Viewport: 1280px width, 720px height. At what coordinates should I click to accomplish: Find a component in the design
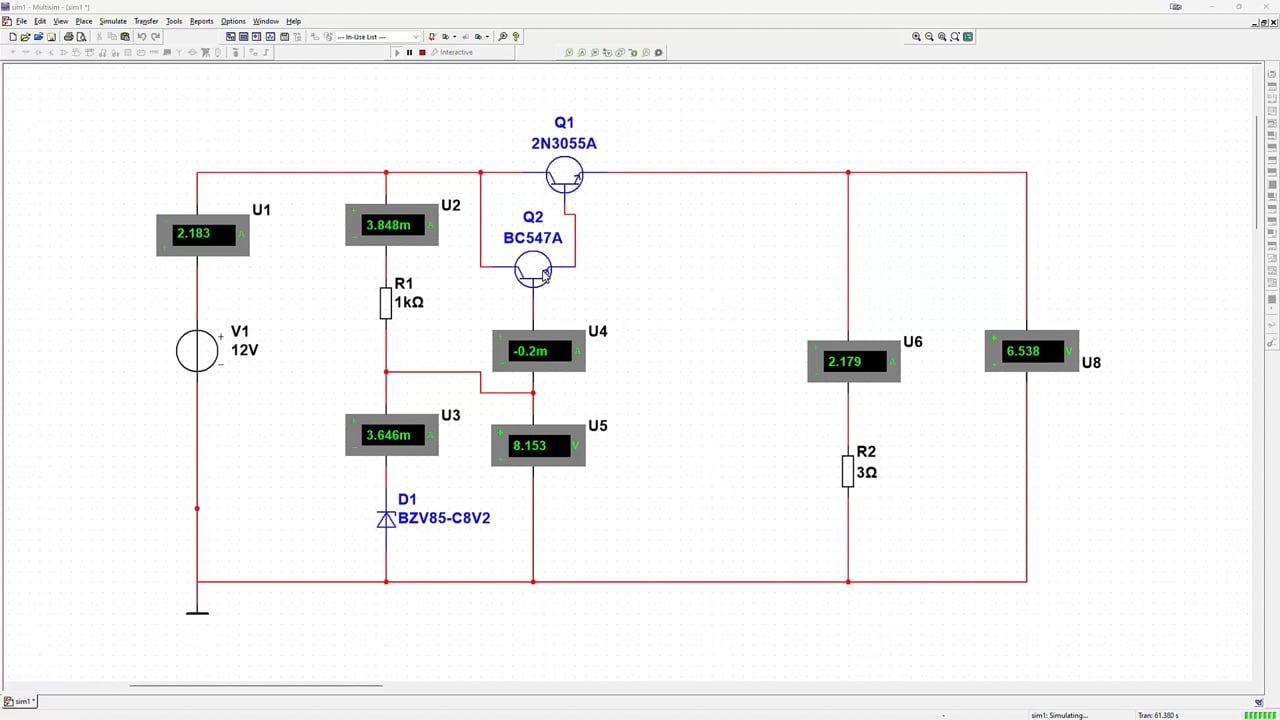click(x=503, y=37)
